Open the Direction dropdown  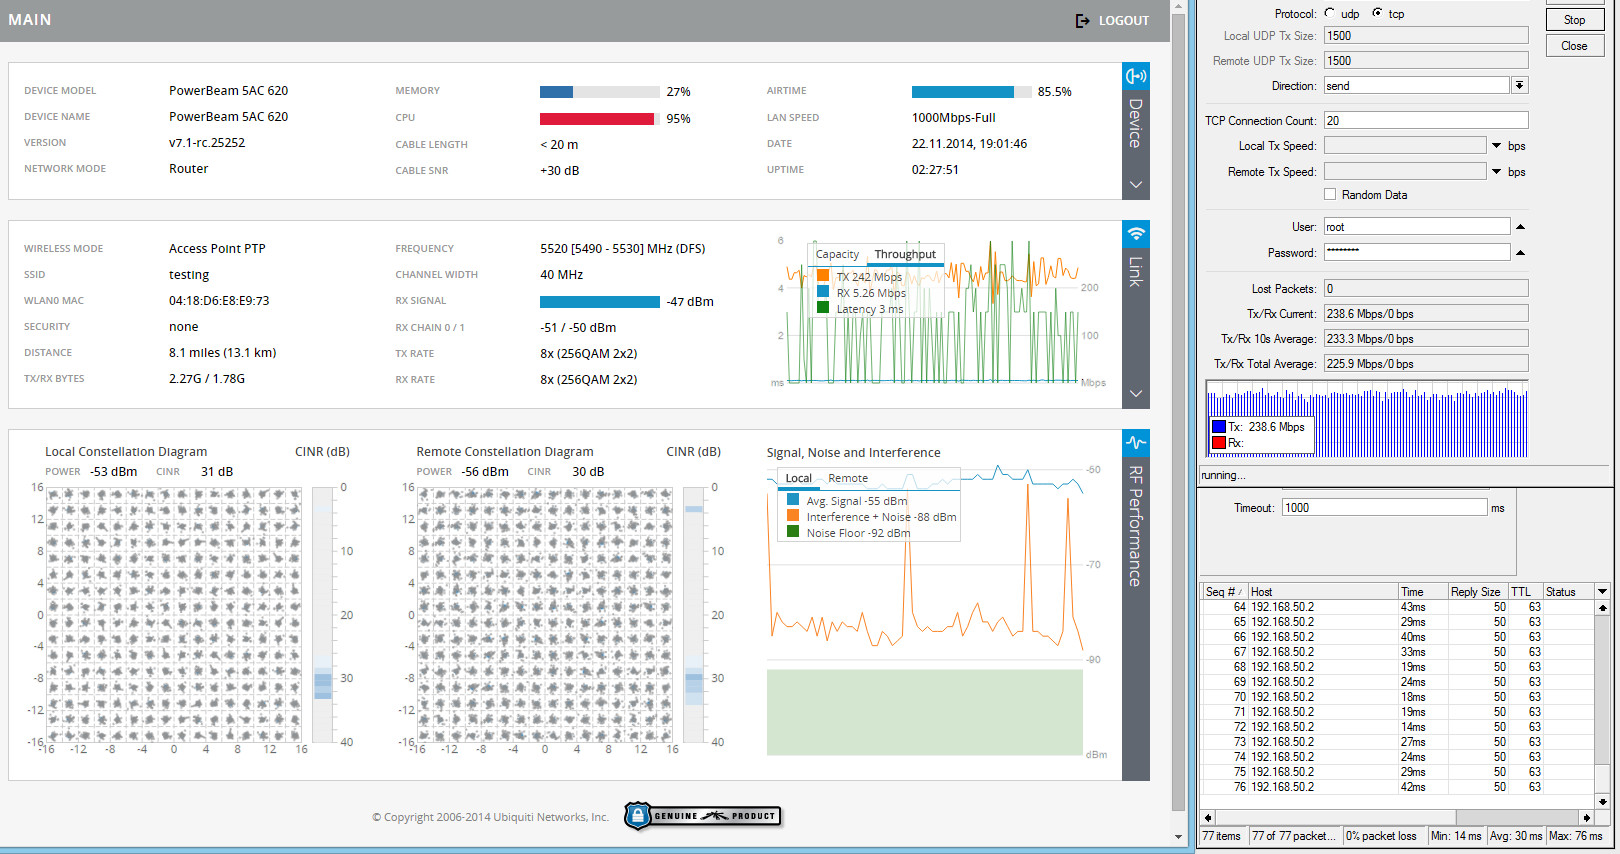pyautogui.click(x=1519, y=86)
